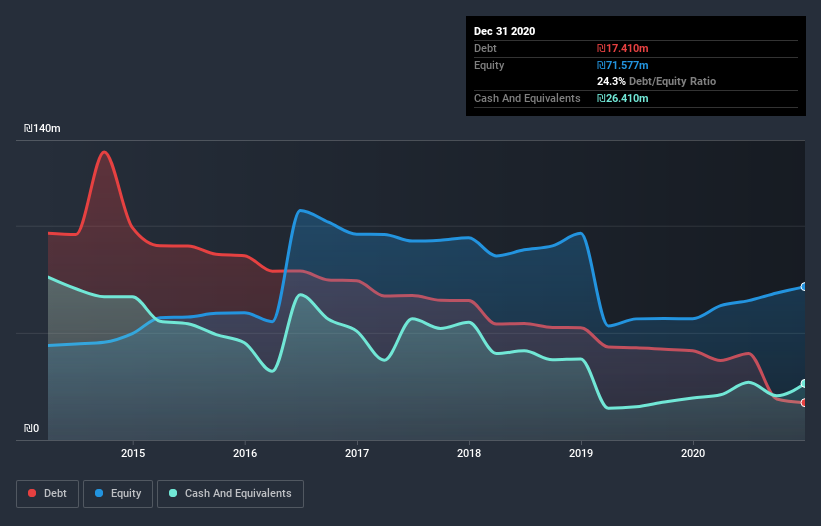Click Cash And Equivalents label in tooltip
The image size is (821, 526).
pyautogui.click(x=527, y=98)
